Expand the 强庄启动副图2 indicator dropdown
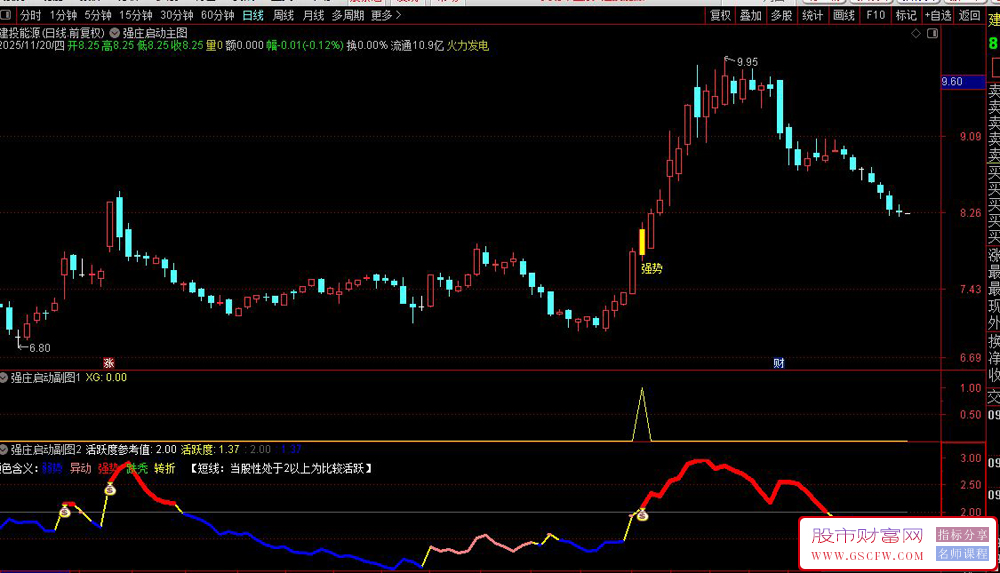 tap(4, 449)
